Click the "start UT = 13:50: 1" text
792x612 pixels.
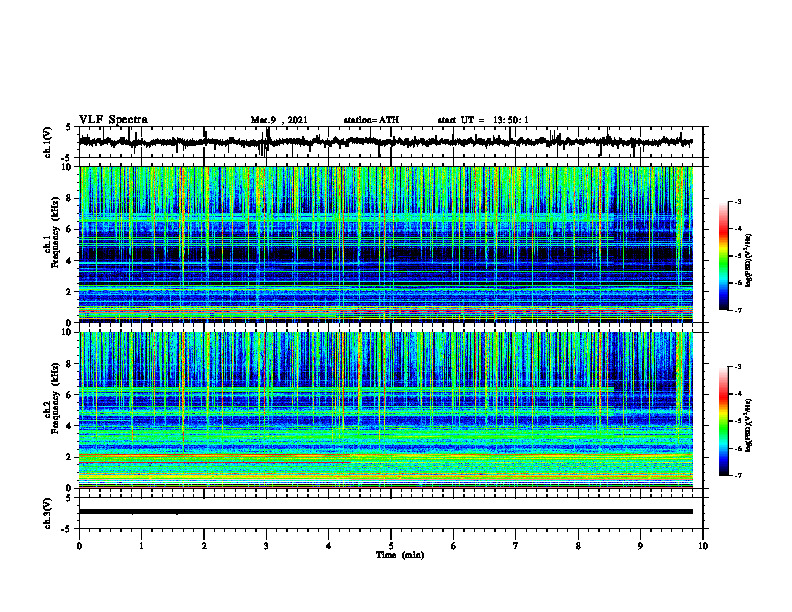[483, 120]
